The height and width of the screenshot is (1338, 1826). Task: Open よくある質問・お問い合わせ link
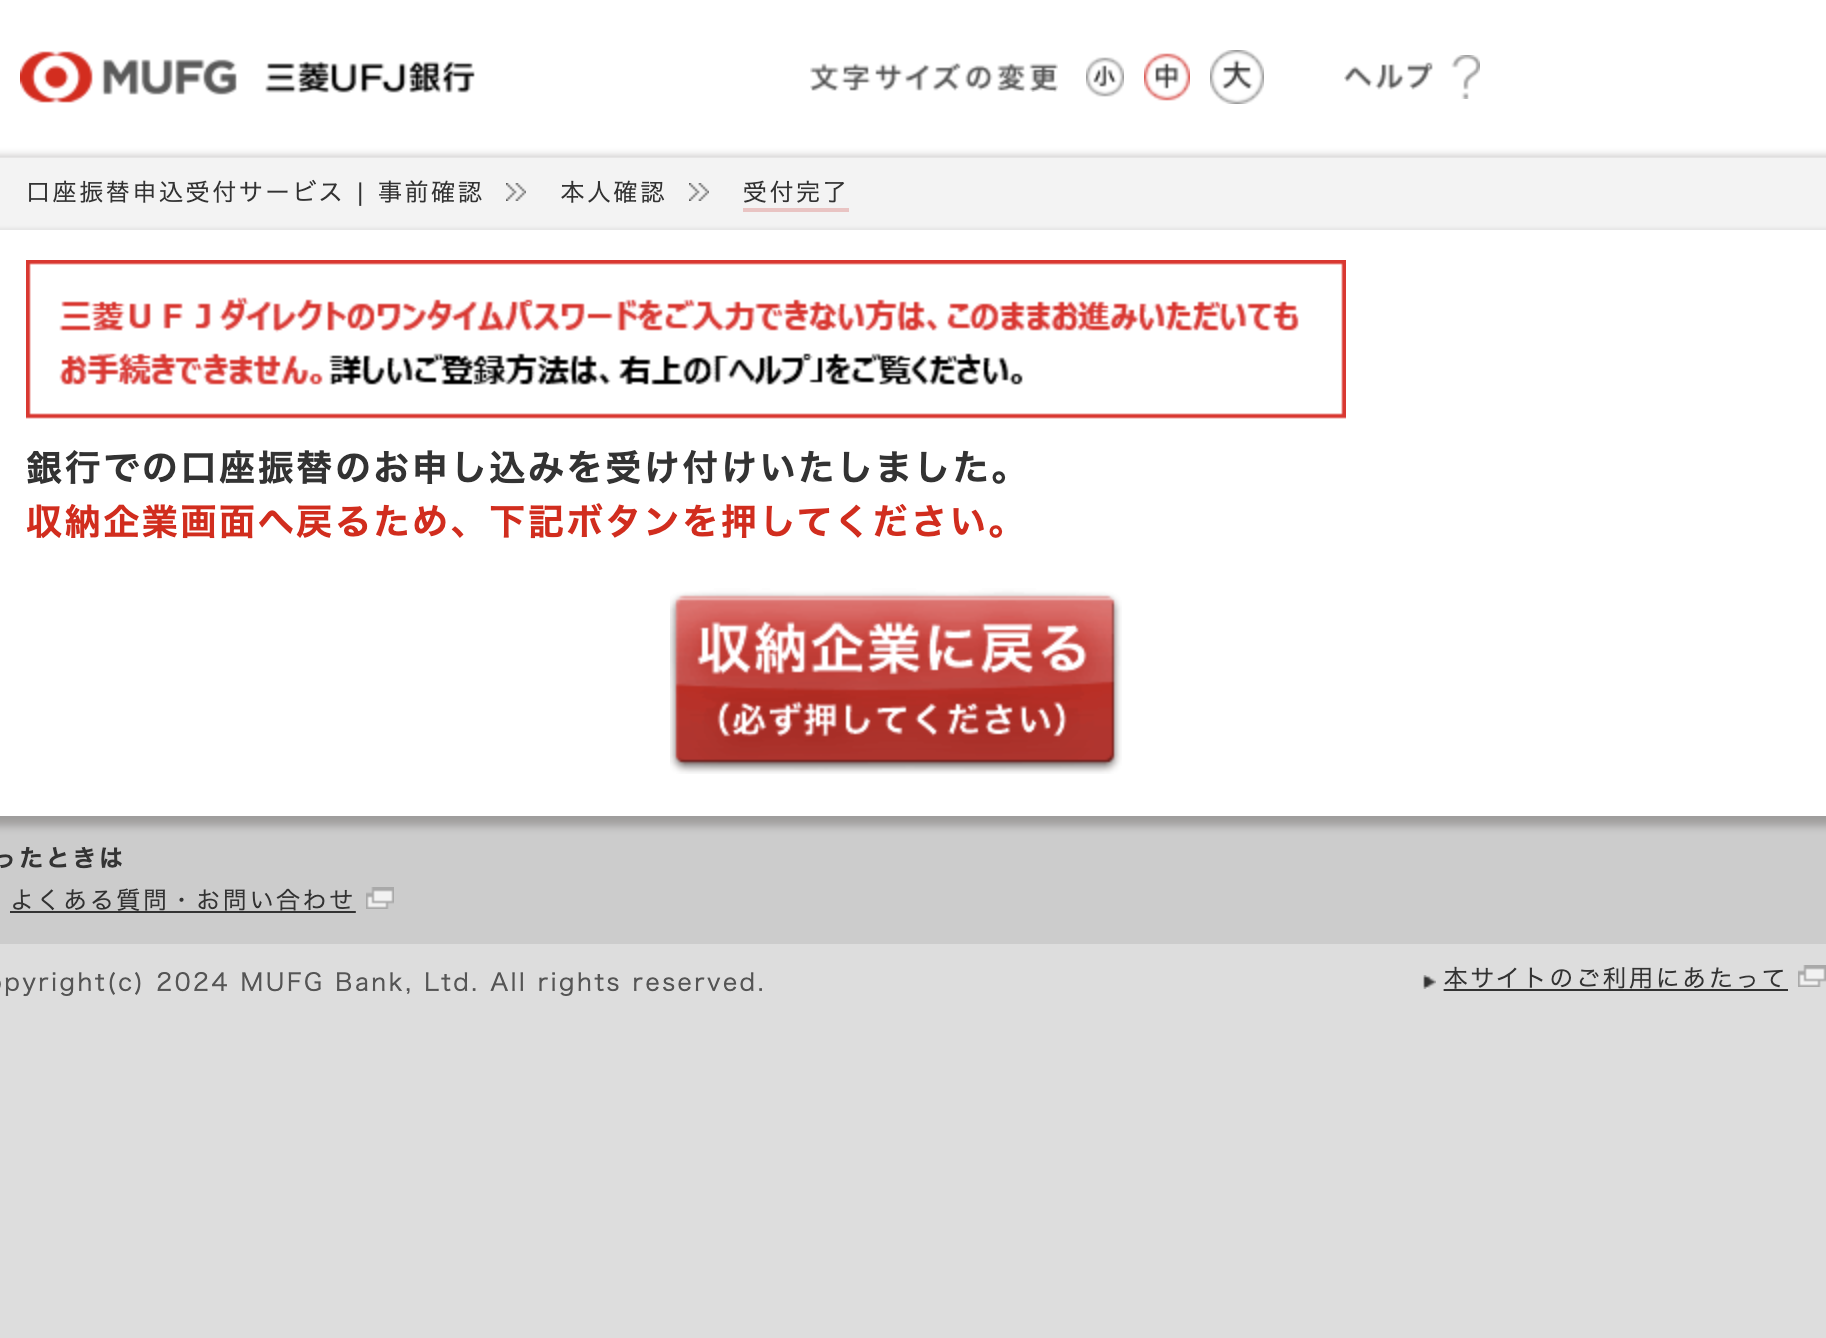click(x=183, y=900)
